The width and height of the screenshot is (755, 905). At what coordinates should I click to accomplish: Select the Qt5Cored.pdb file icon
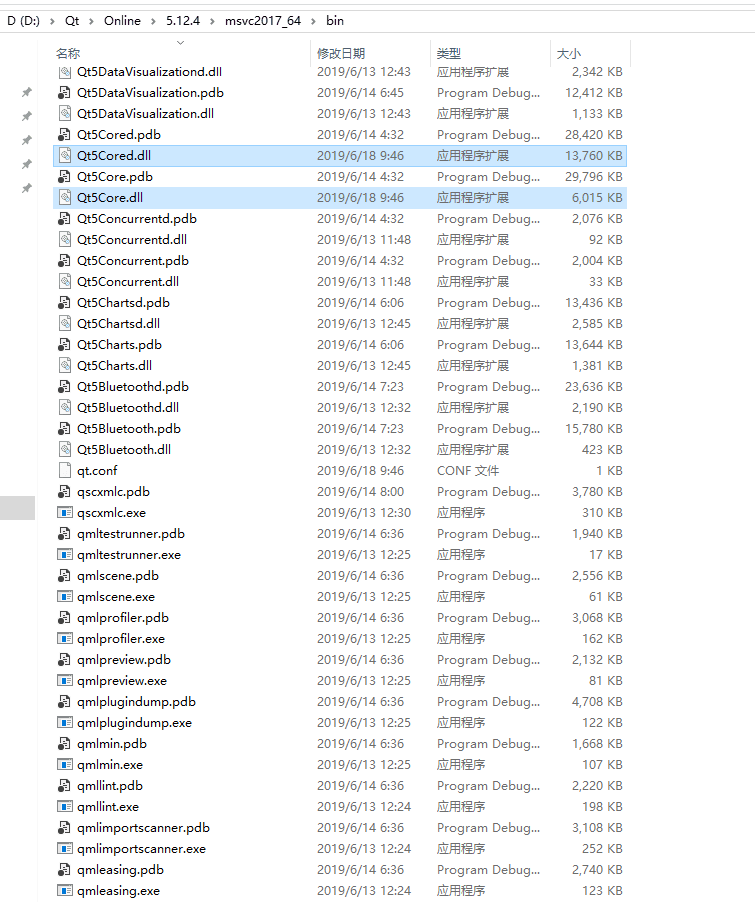[x=65, y=135]
